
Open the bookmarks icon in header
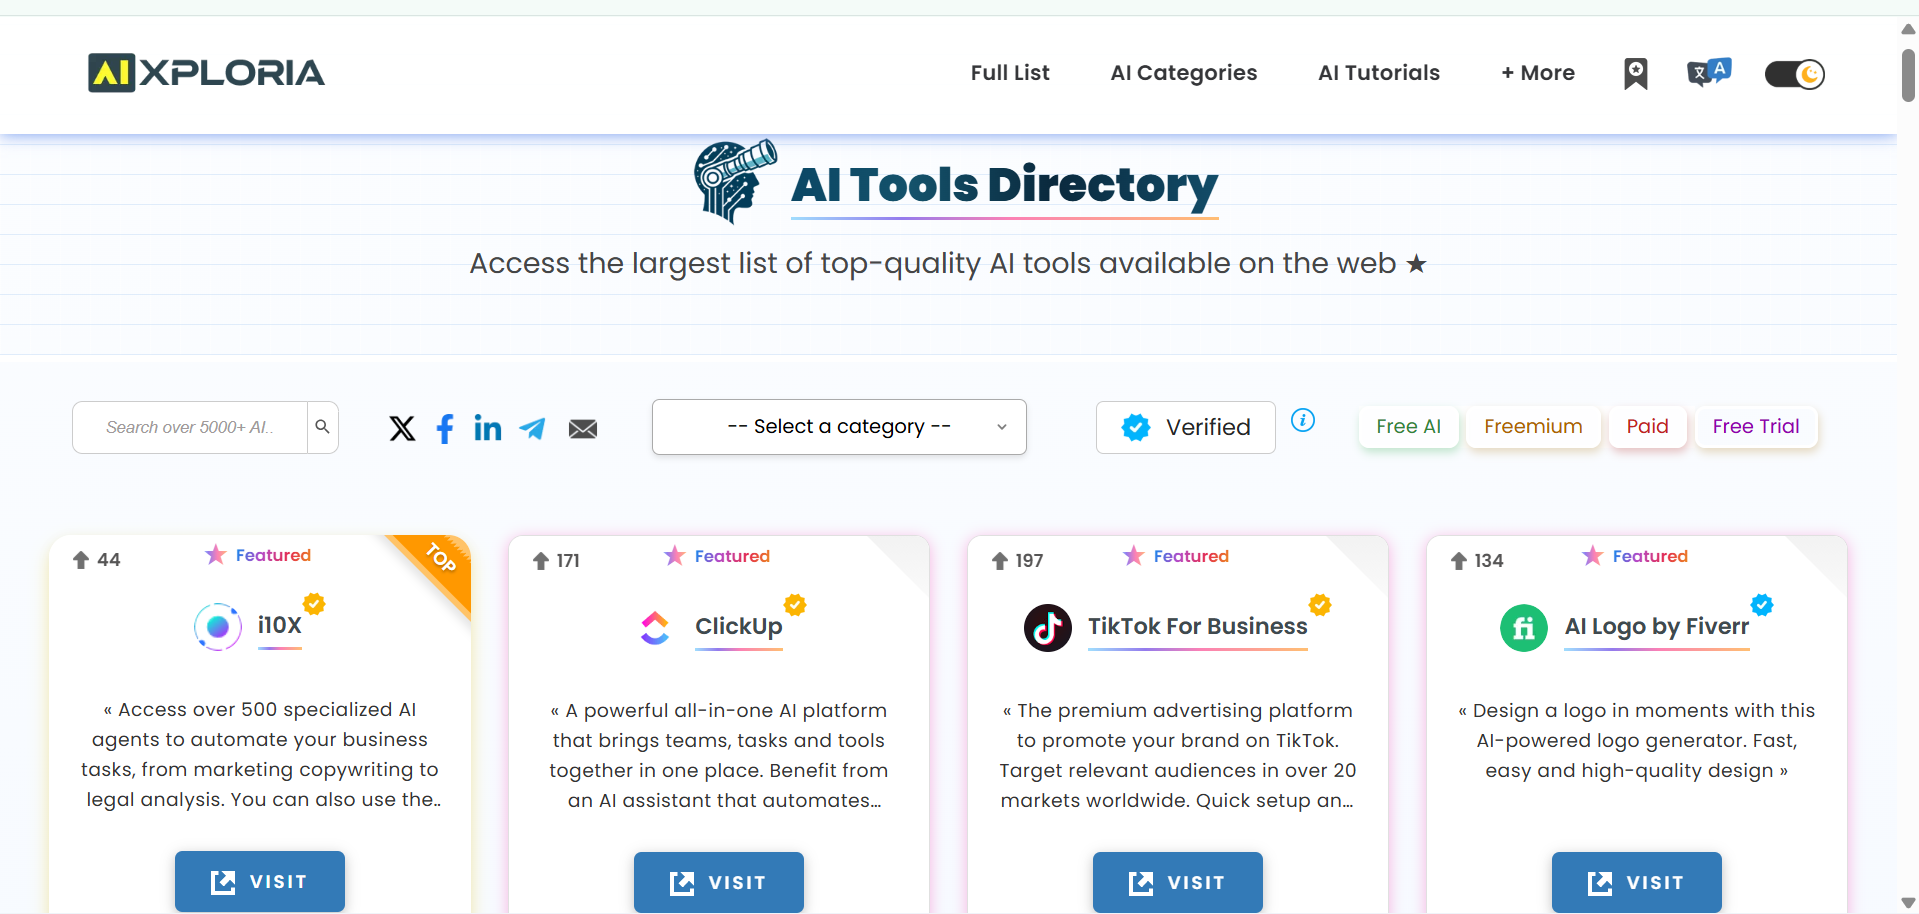click(1635, 73)
